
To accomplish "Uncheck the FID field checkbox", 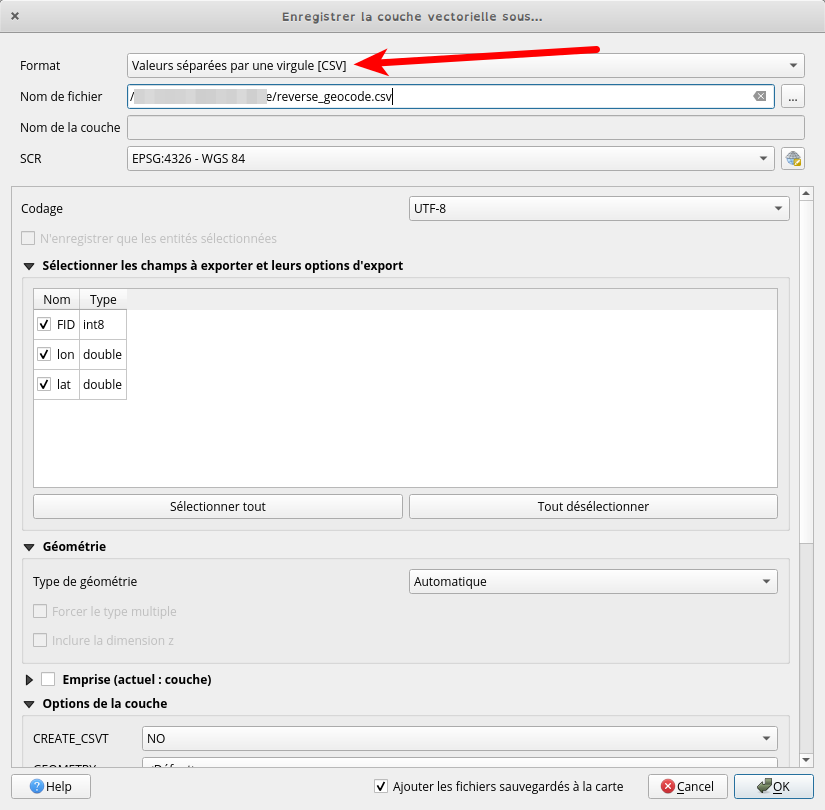I will (43, 324).
